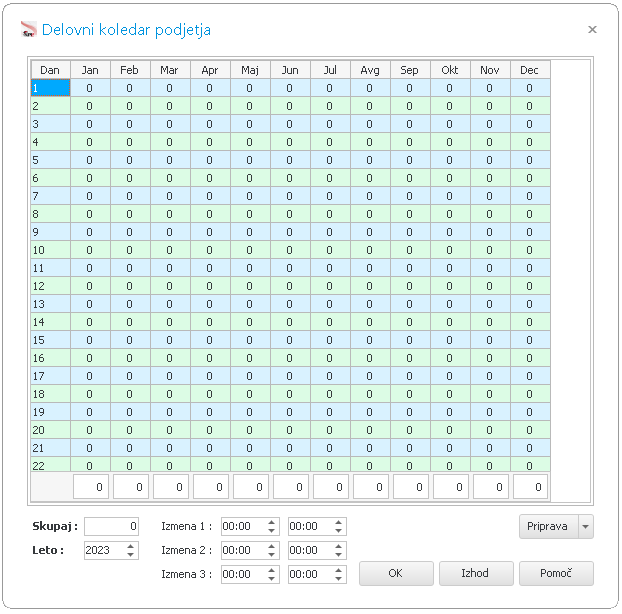Click the Izmena 1 start time field

tap(244, 527)
